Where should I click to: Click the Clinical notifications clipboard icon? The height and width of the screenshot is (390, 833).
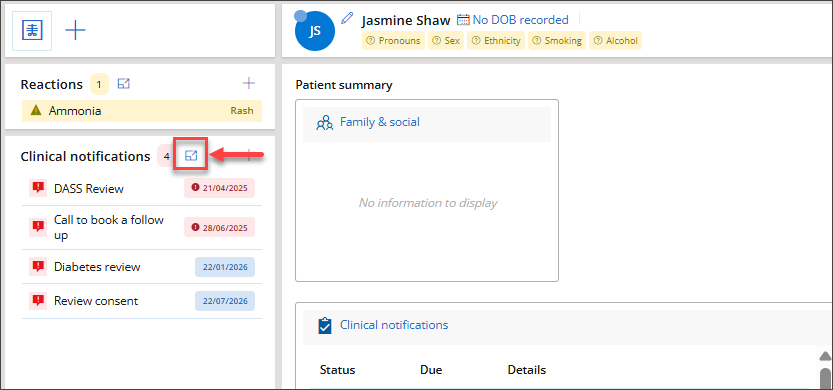point(324,325)
